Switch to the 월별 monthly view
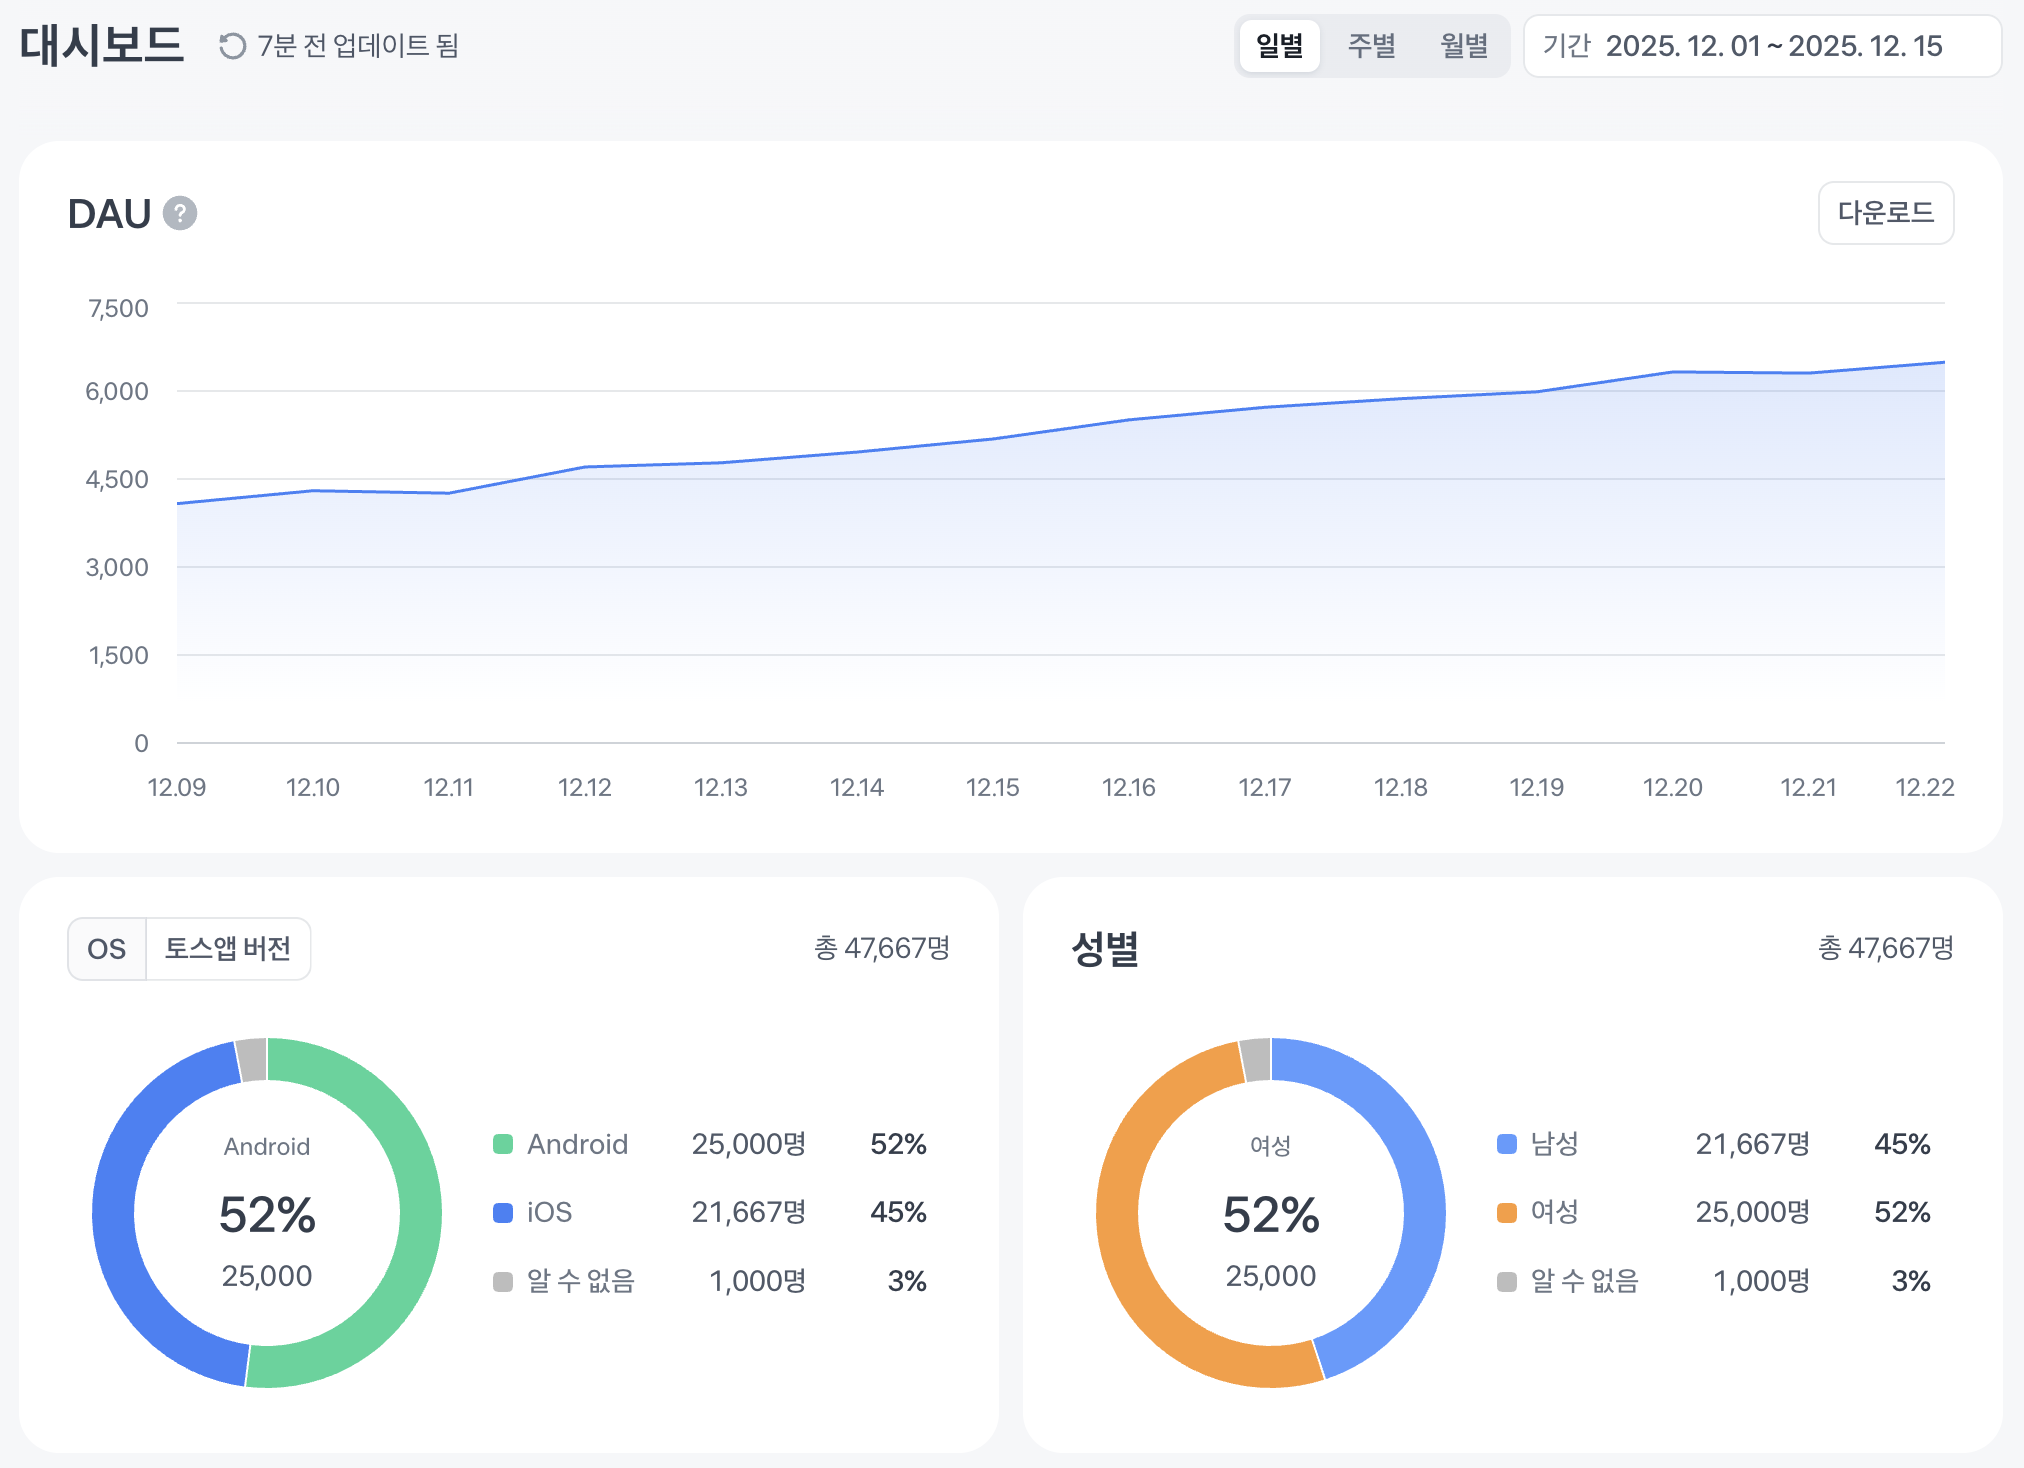Image resolution: width=2024 pixels, height=1468 pixels. 1464,46
